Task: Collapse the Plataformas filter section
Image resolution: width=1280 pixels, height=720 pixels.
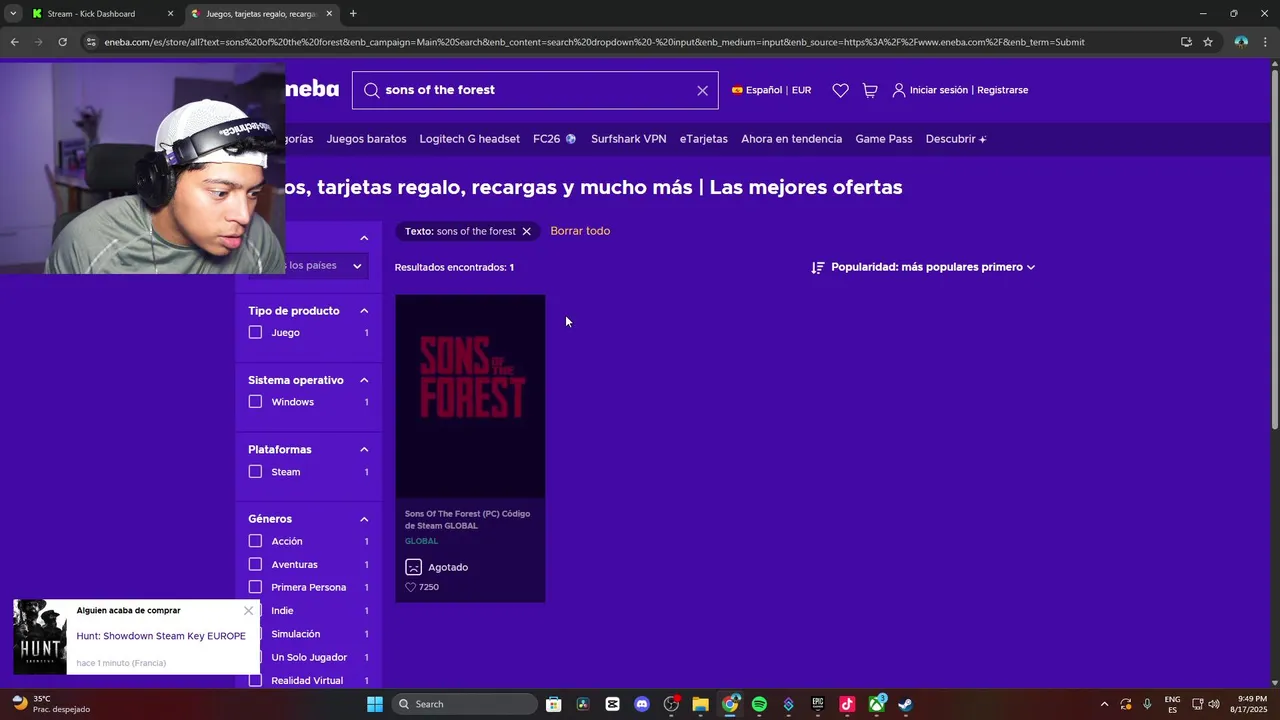Action: (x=364, y=450)
